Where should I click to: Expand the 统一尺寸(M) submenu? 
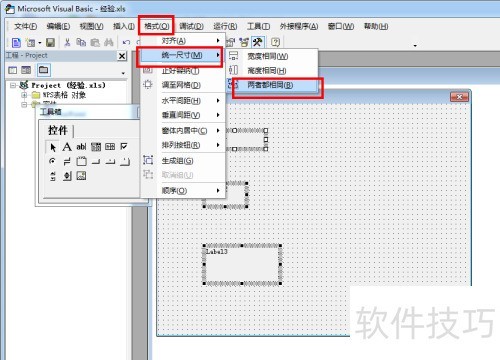182,55
